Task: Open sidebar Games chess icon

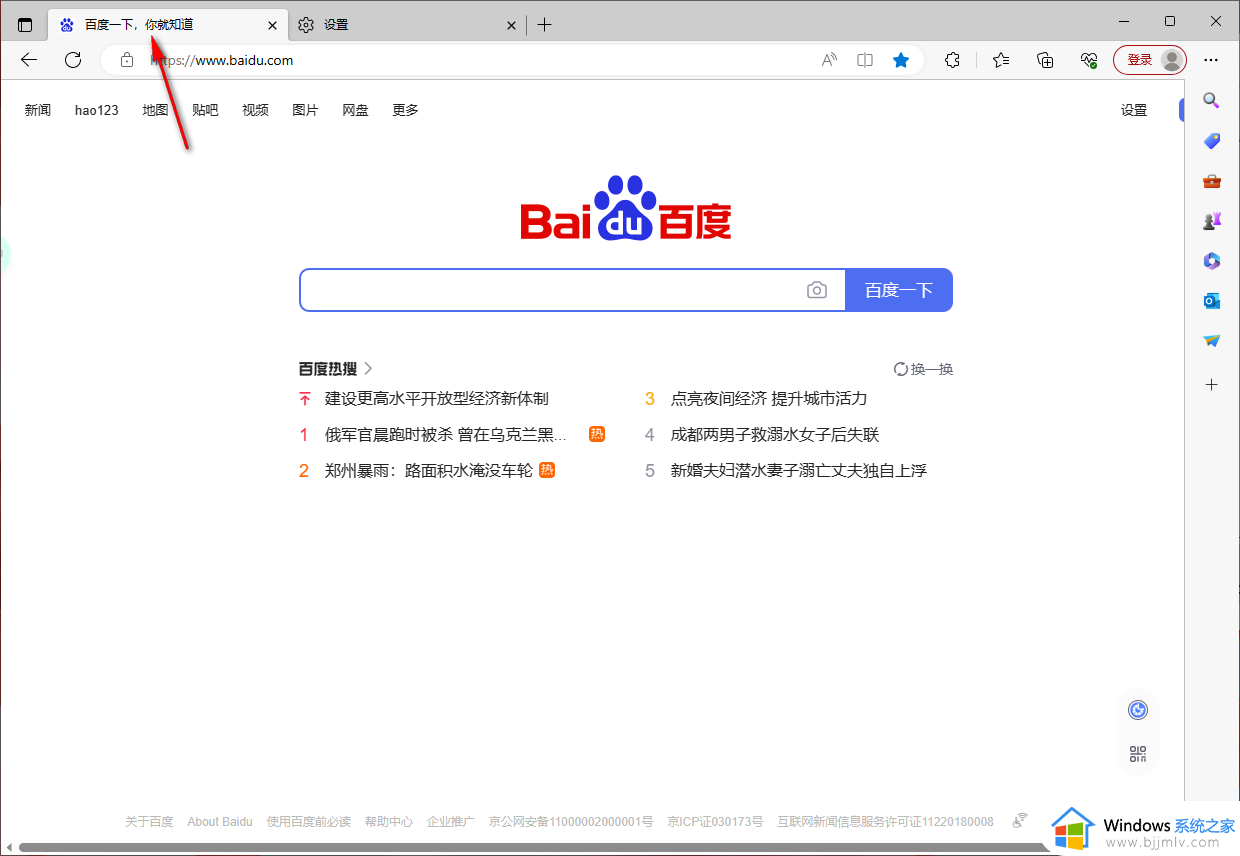Action: pyautogui.click(x=1211, y=221)
